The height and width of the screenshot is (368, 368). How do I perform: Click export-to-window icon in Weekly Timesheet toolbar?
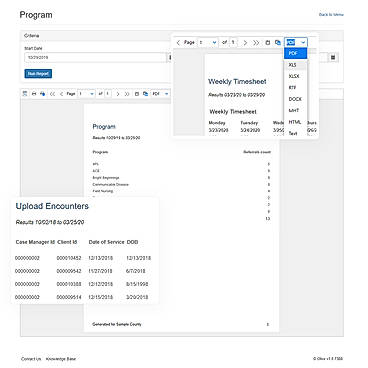point(277,43)
